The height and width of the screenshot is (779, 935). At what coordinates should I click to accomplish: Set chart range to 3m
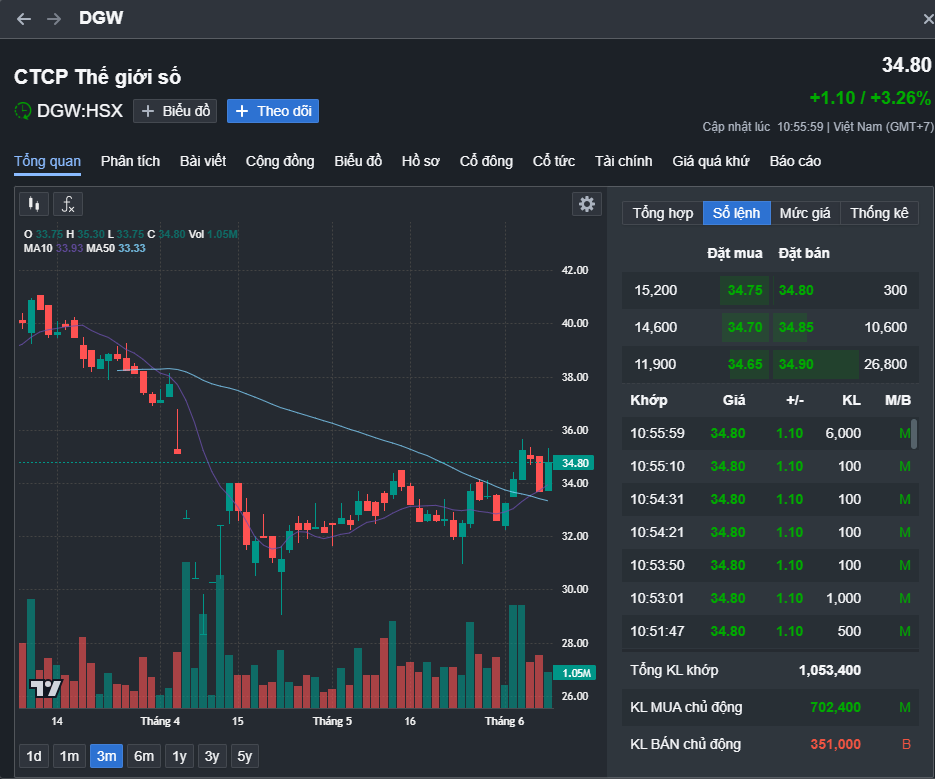[x=107, y=756]
